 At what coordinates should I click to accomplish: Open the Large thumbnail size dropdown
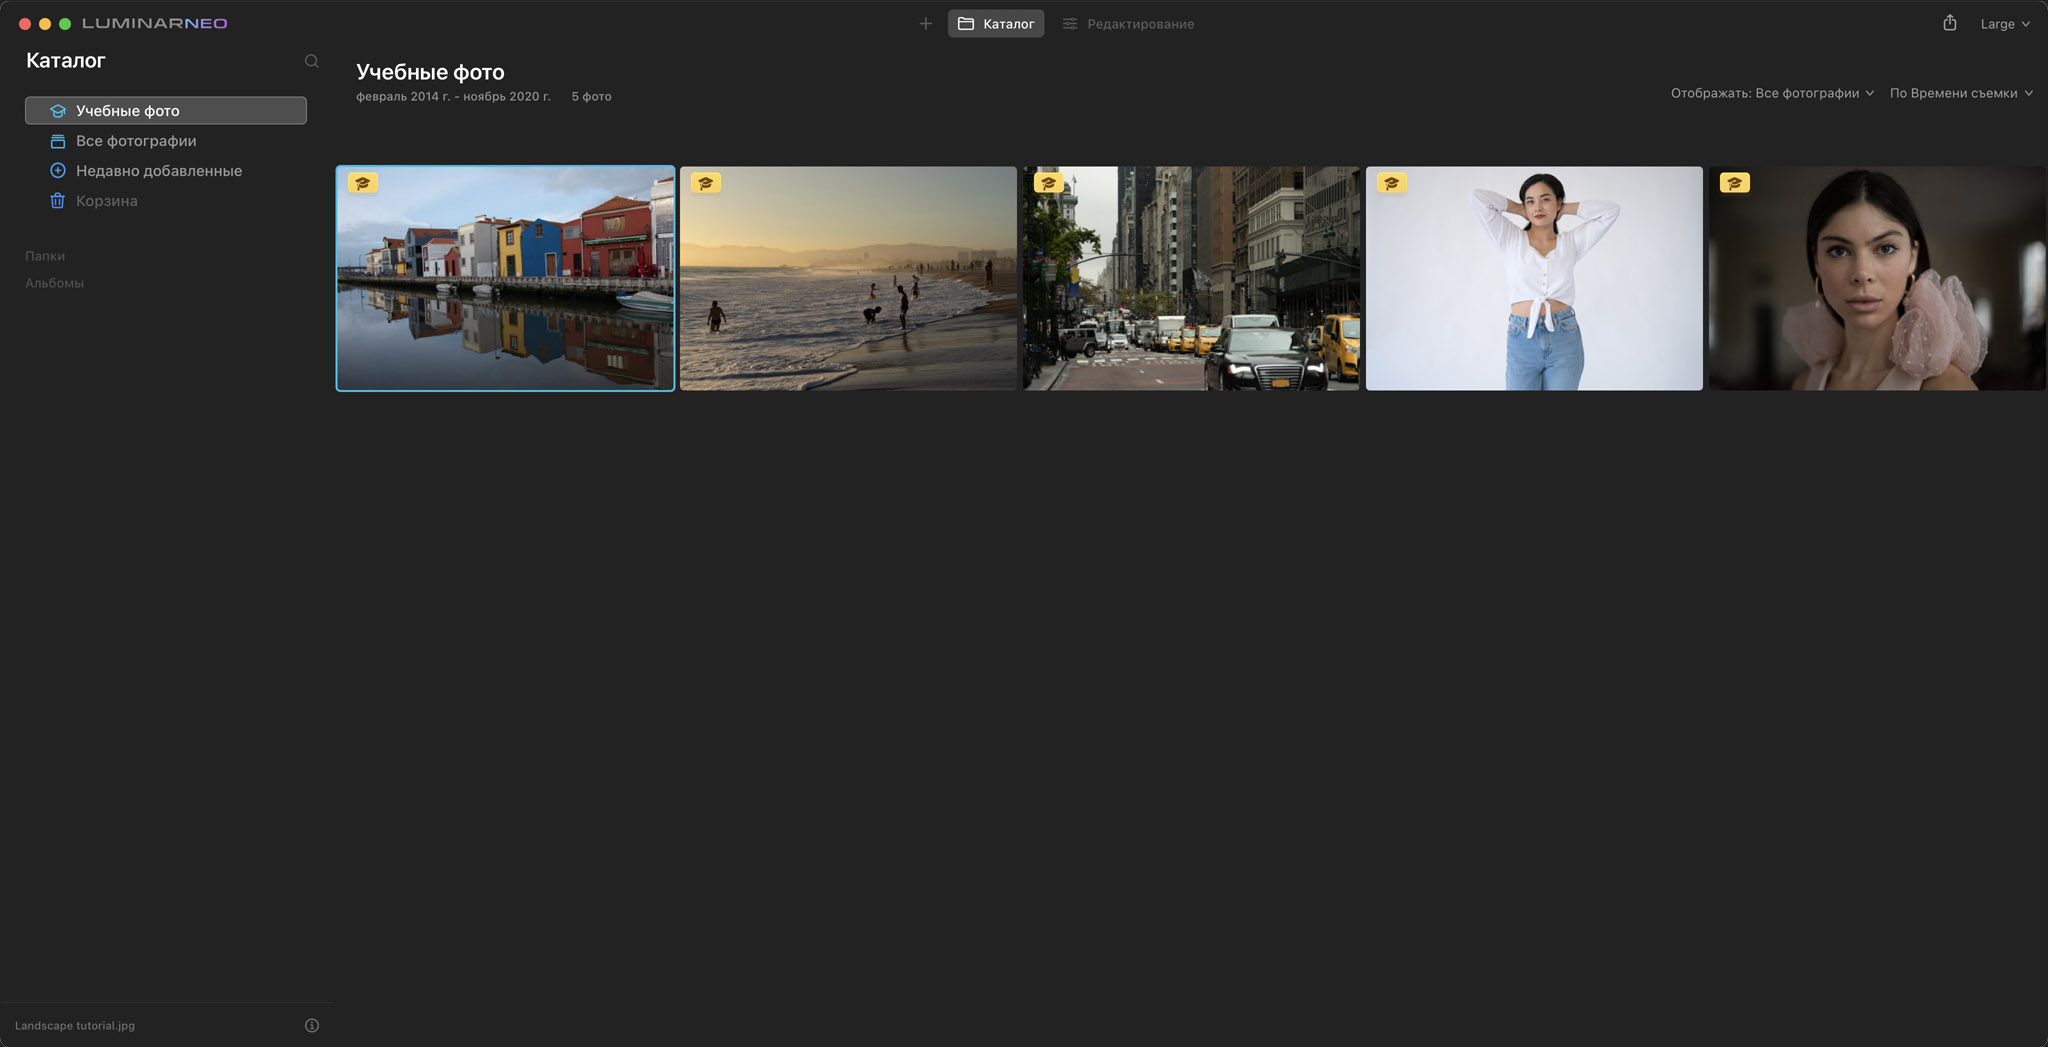coord(2005,23)
